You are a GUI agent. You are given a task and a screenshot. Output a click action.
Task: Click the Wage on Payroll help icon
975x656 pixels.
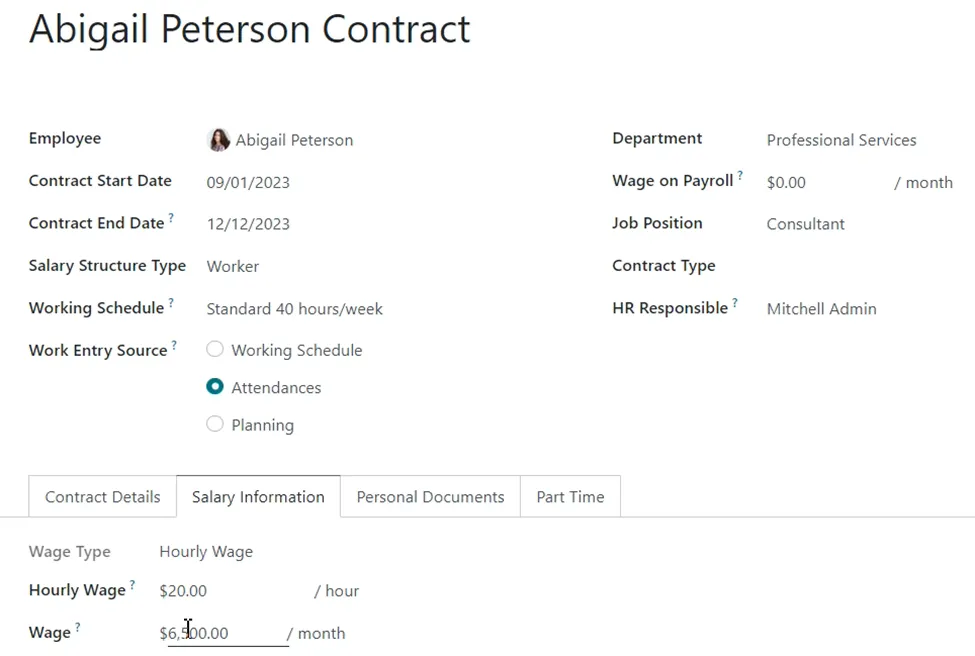tap(740, 175)
